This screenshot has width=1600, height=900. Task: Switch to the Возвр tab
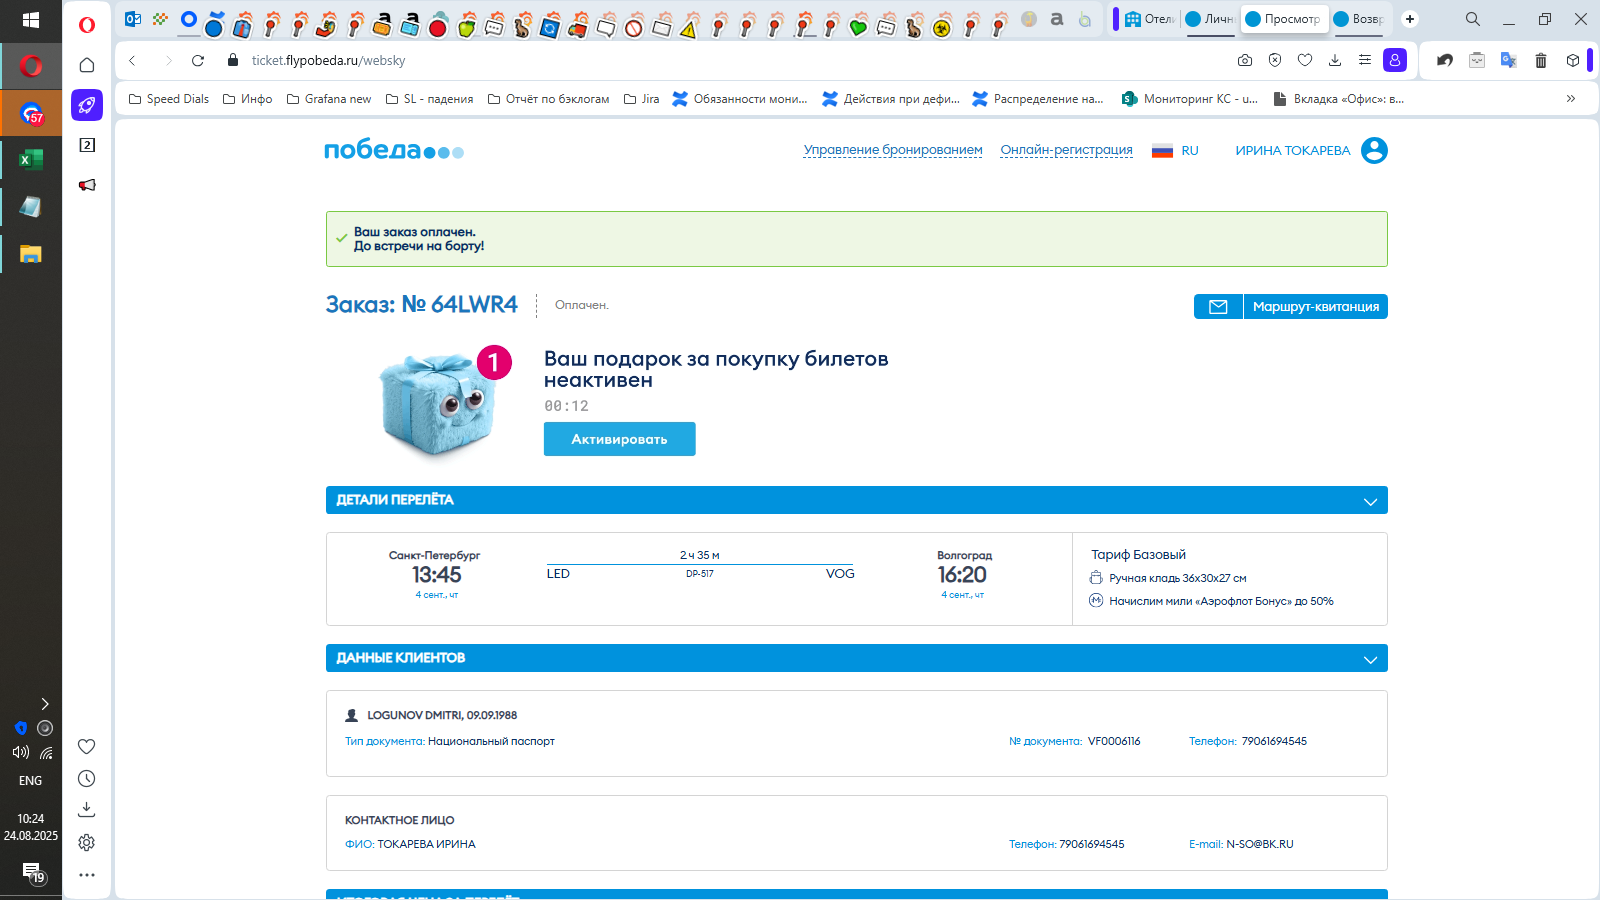[1358, 19]
